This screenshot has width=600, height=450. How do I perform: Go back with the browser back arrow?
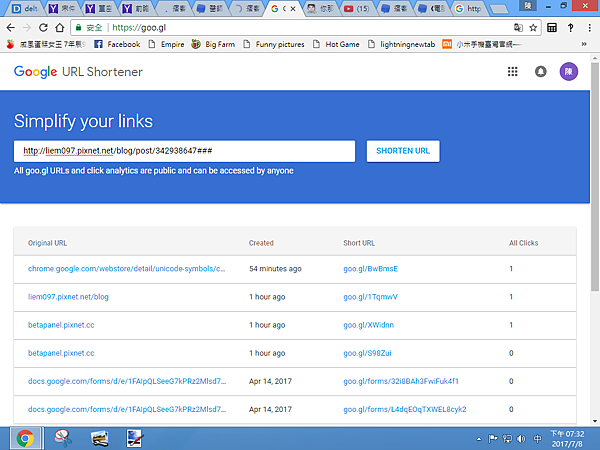pos(11,28)
